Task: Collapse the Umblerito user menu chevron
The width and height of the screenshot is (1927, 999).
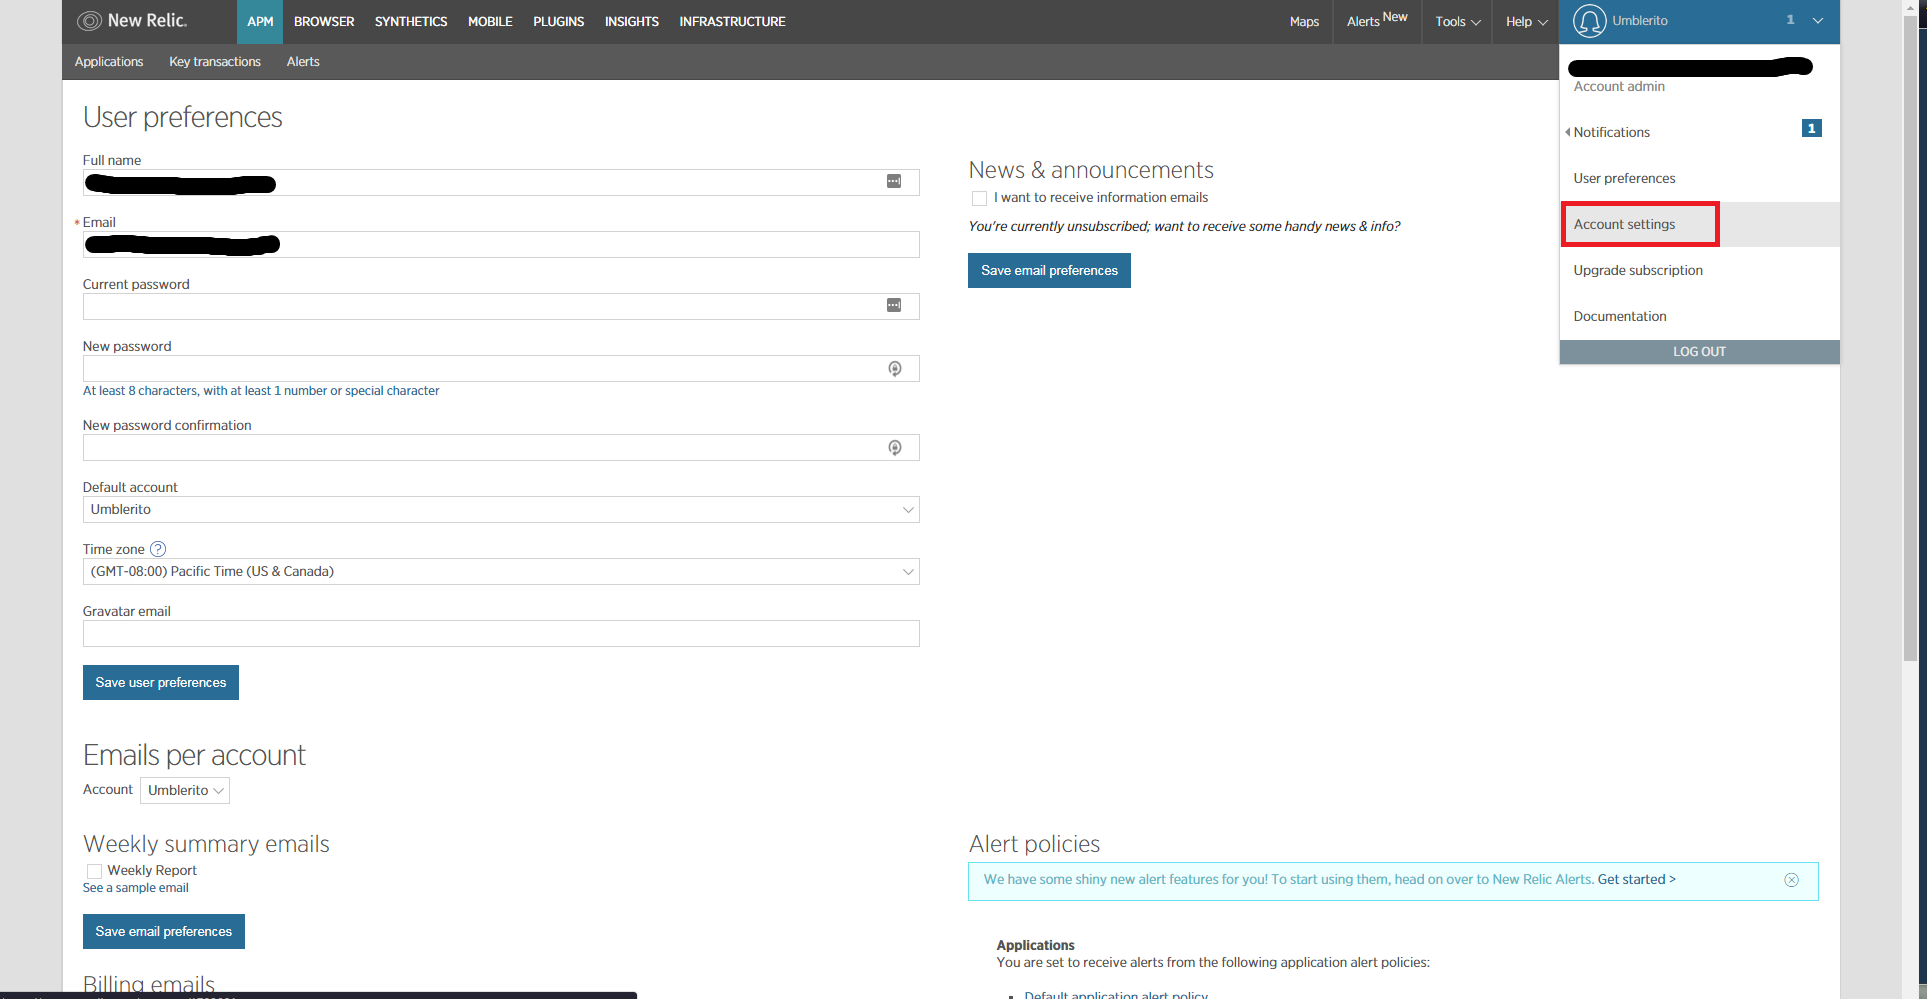Action: point(1818,21)
